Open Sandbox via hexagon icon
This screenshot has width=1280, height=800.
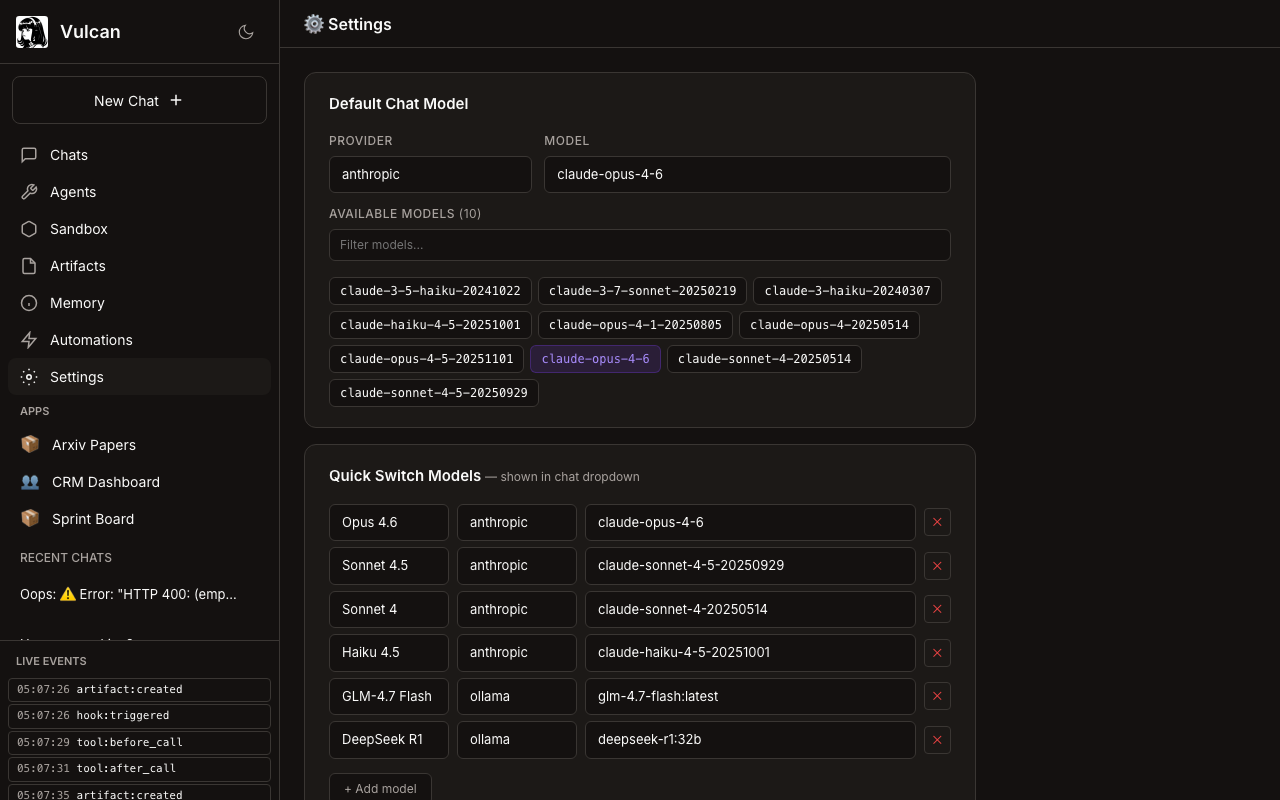point(29,229)
